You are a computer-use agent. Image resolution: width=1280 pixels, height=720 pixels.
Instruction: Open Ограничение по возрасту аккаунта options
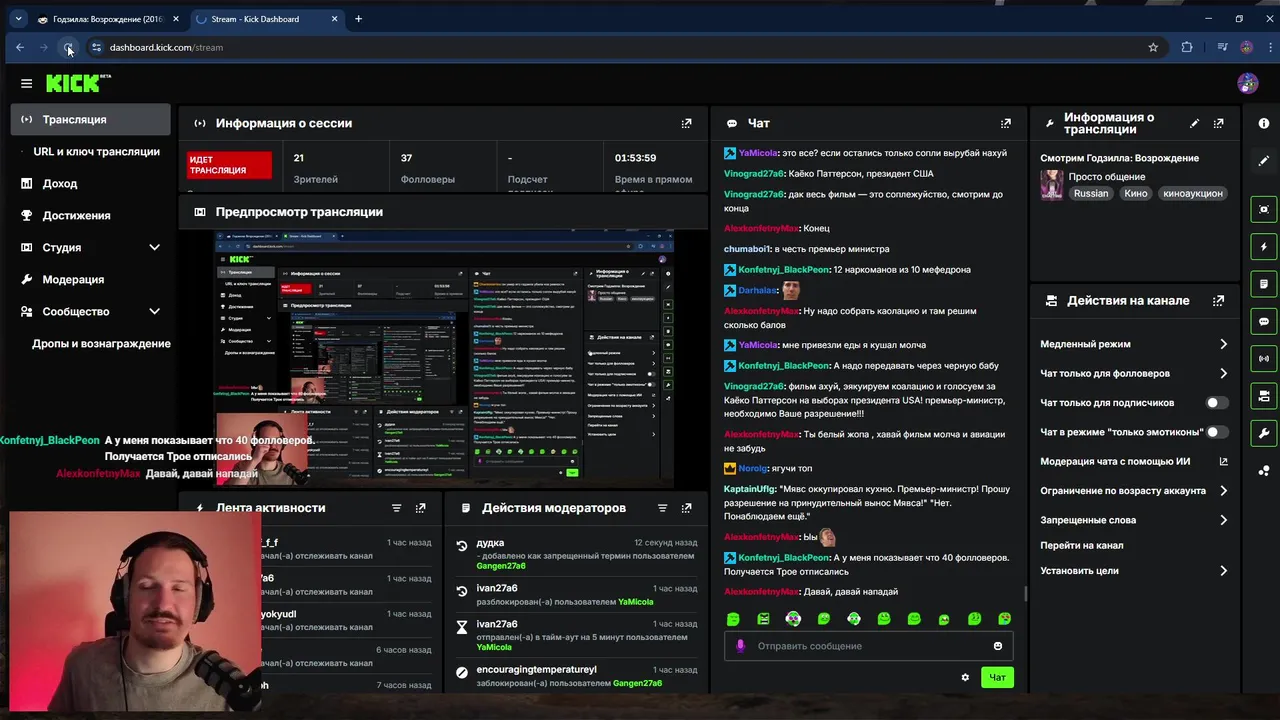click(x=1133, y=491)
